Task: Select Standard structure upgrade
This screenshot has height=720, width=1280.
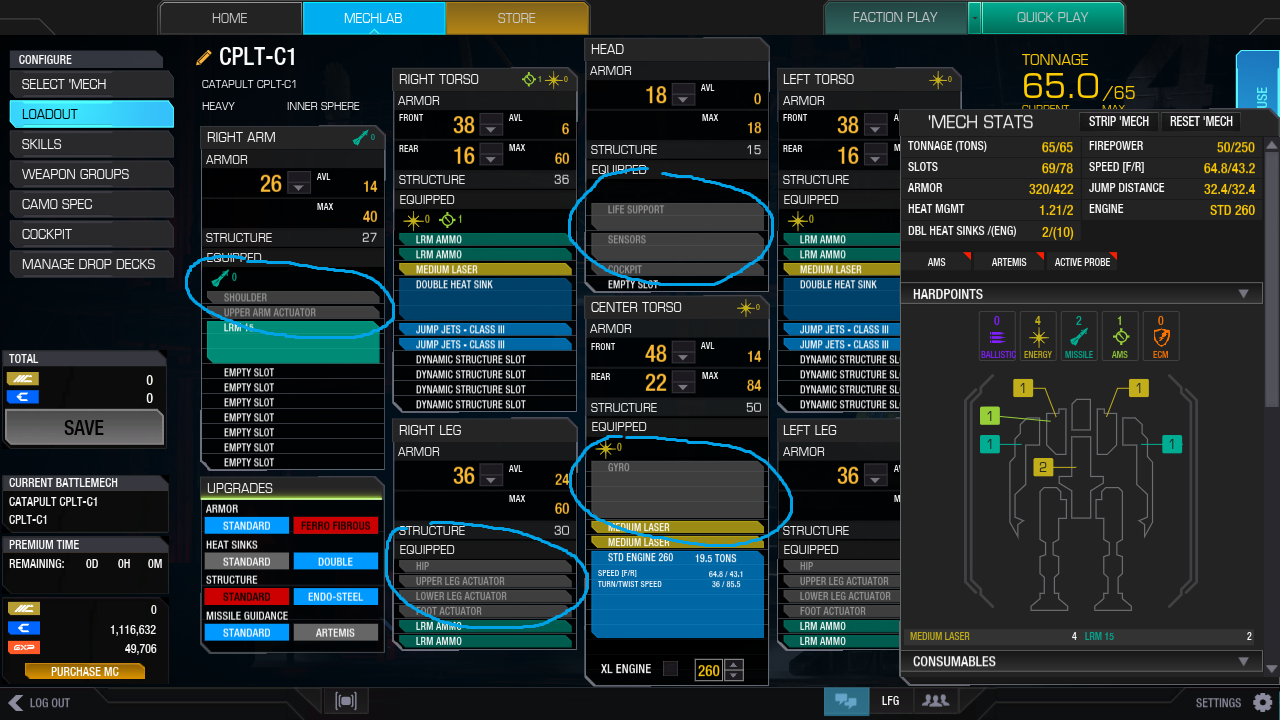Action: click(246, 597)
